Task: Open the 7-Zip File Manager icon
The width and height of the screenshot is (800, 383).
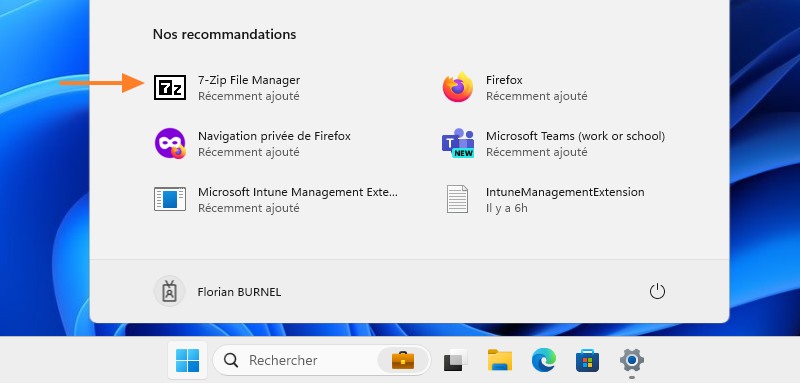Action: click(x=170, y=88)
